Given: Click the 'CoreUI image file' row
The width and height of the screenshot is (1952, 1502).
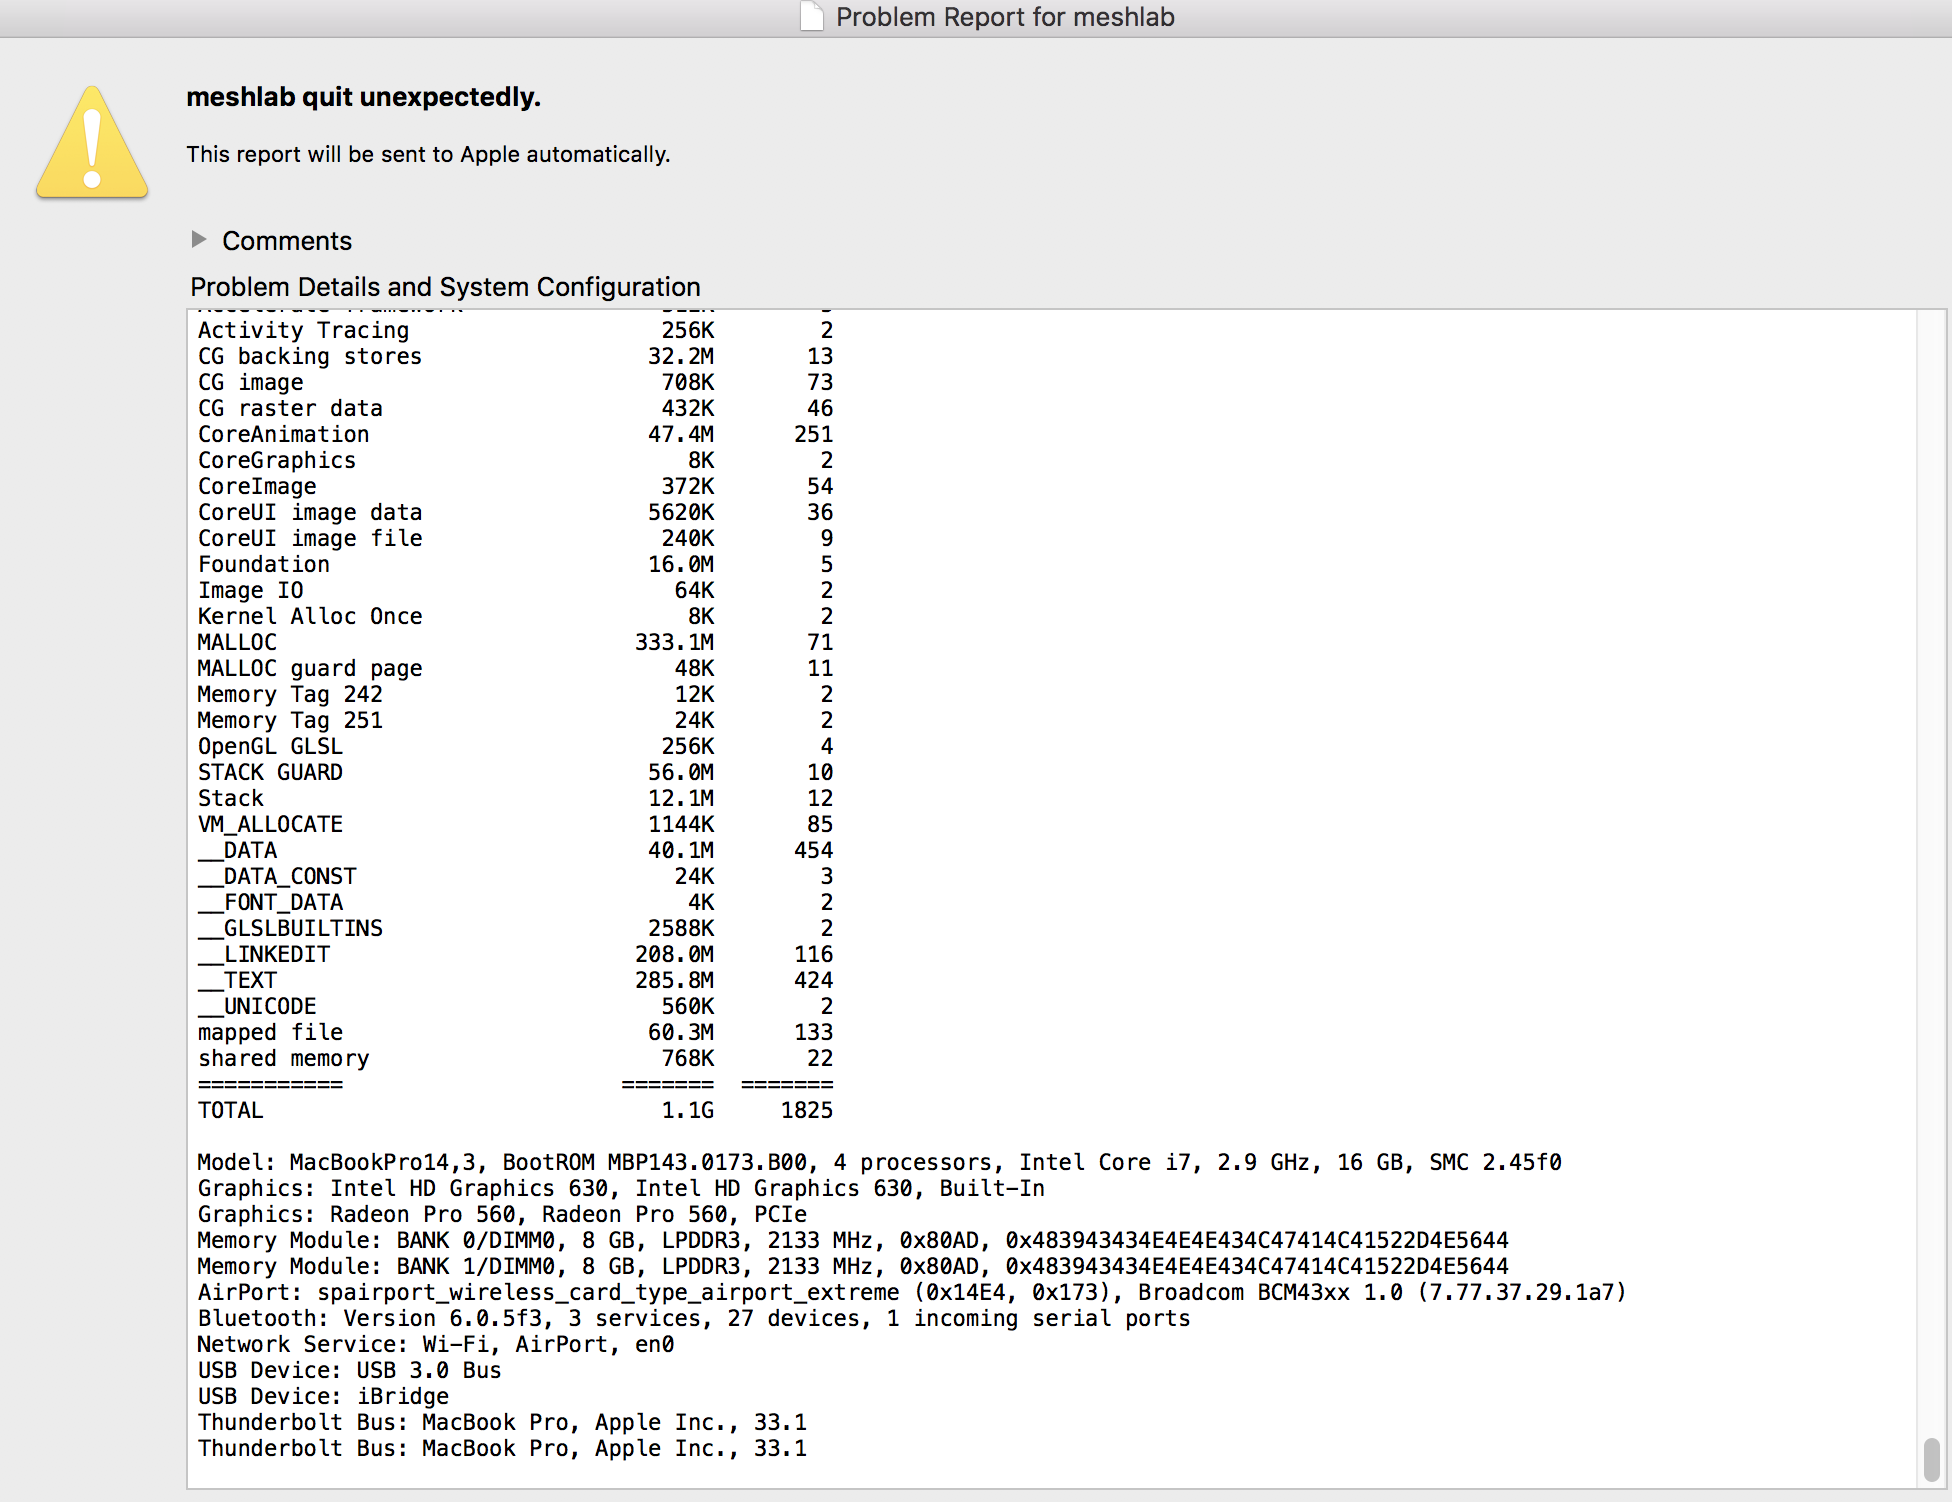Looking at the screenshot, I should click(515, 538).
